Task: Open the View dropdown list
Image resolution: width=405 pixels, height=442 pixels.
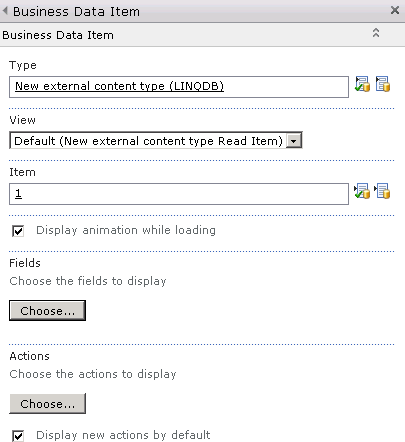Action: click(x=156, y=141)
